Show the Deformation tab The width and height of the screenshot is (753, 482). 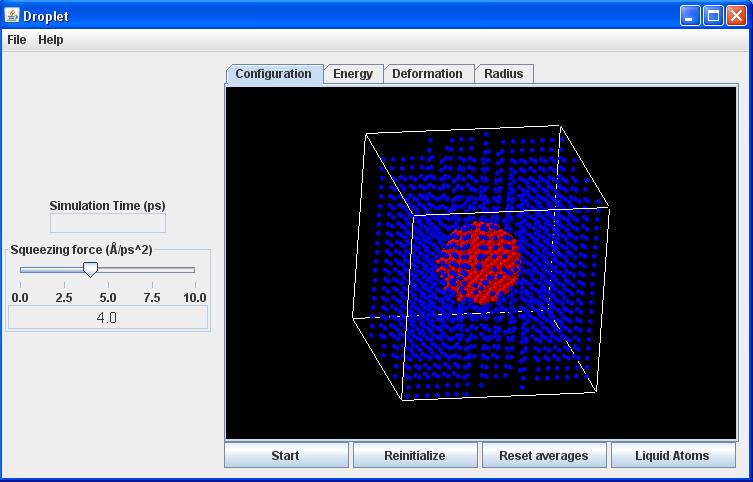click(x=427, y=74)
